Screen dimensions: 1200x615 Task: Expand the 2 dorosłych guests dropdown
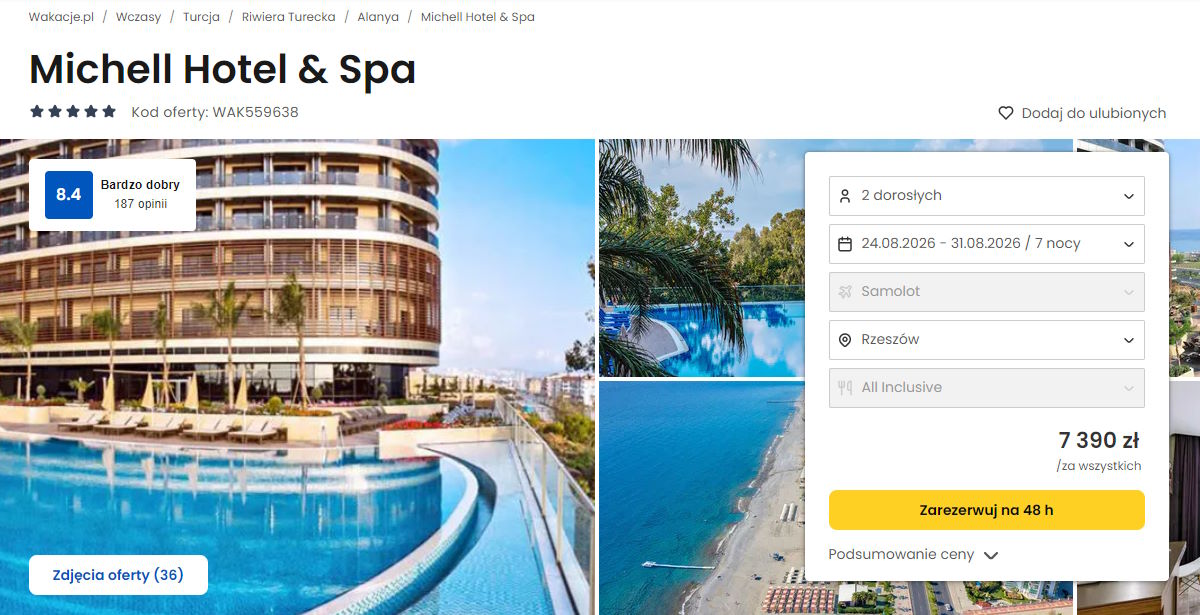tap(987, 195)
